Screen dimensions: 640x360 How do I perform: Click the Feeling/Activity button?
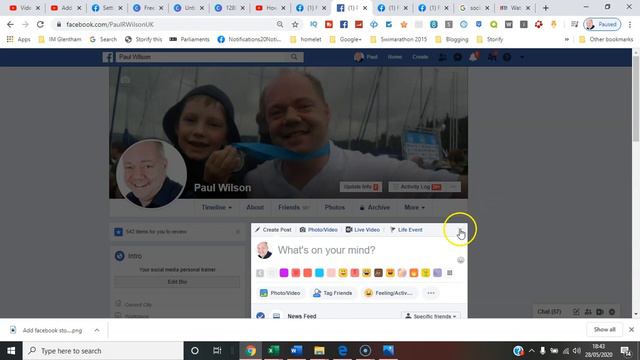pyautogui.click(x=389, y=293)
